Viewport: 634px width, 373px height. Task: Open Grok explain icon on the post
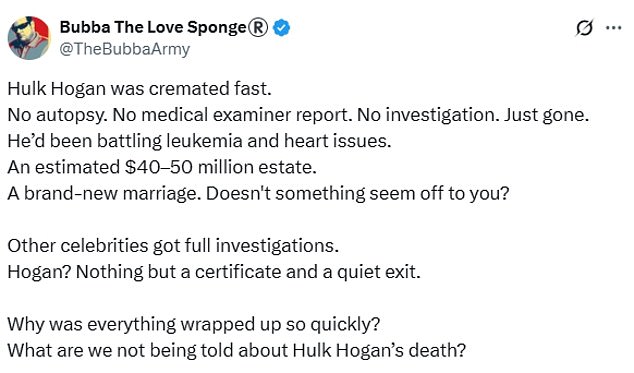coord(584,28)
